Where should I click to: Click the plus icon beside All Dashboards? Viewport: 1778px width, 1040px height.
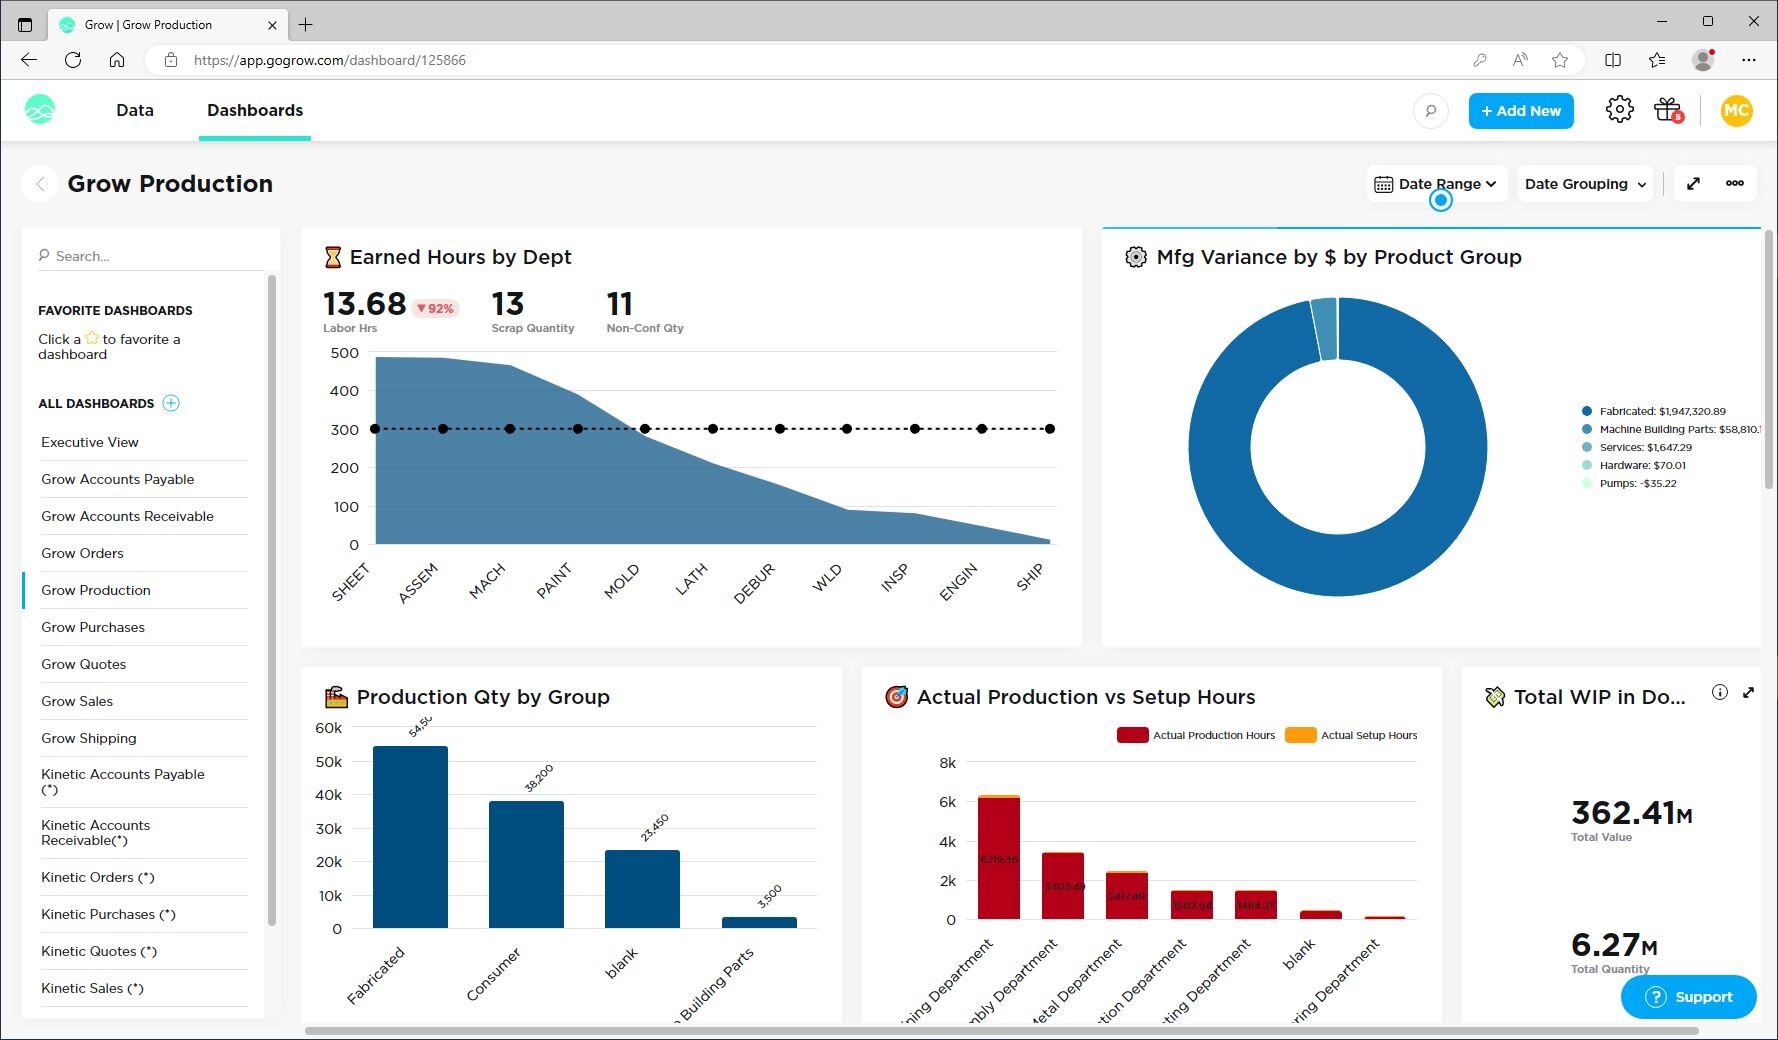click(171, 403)
